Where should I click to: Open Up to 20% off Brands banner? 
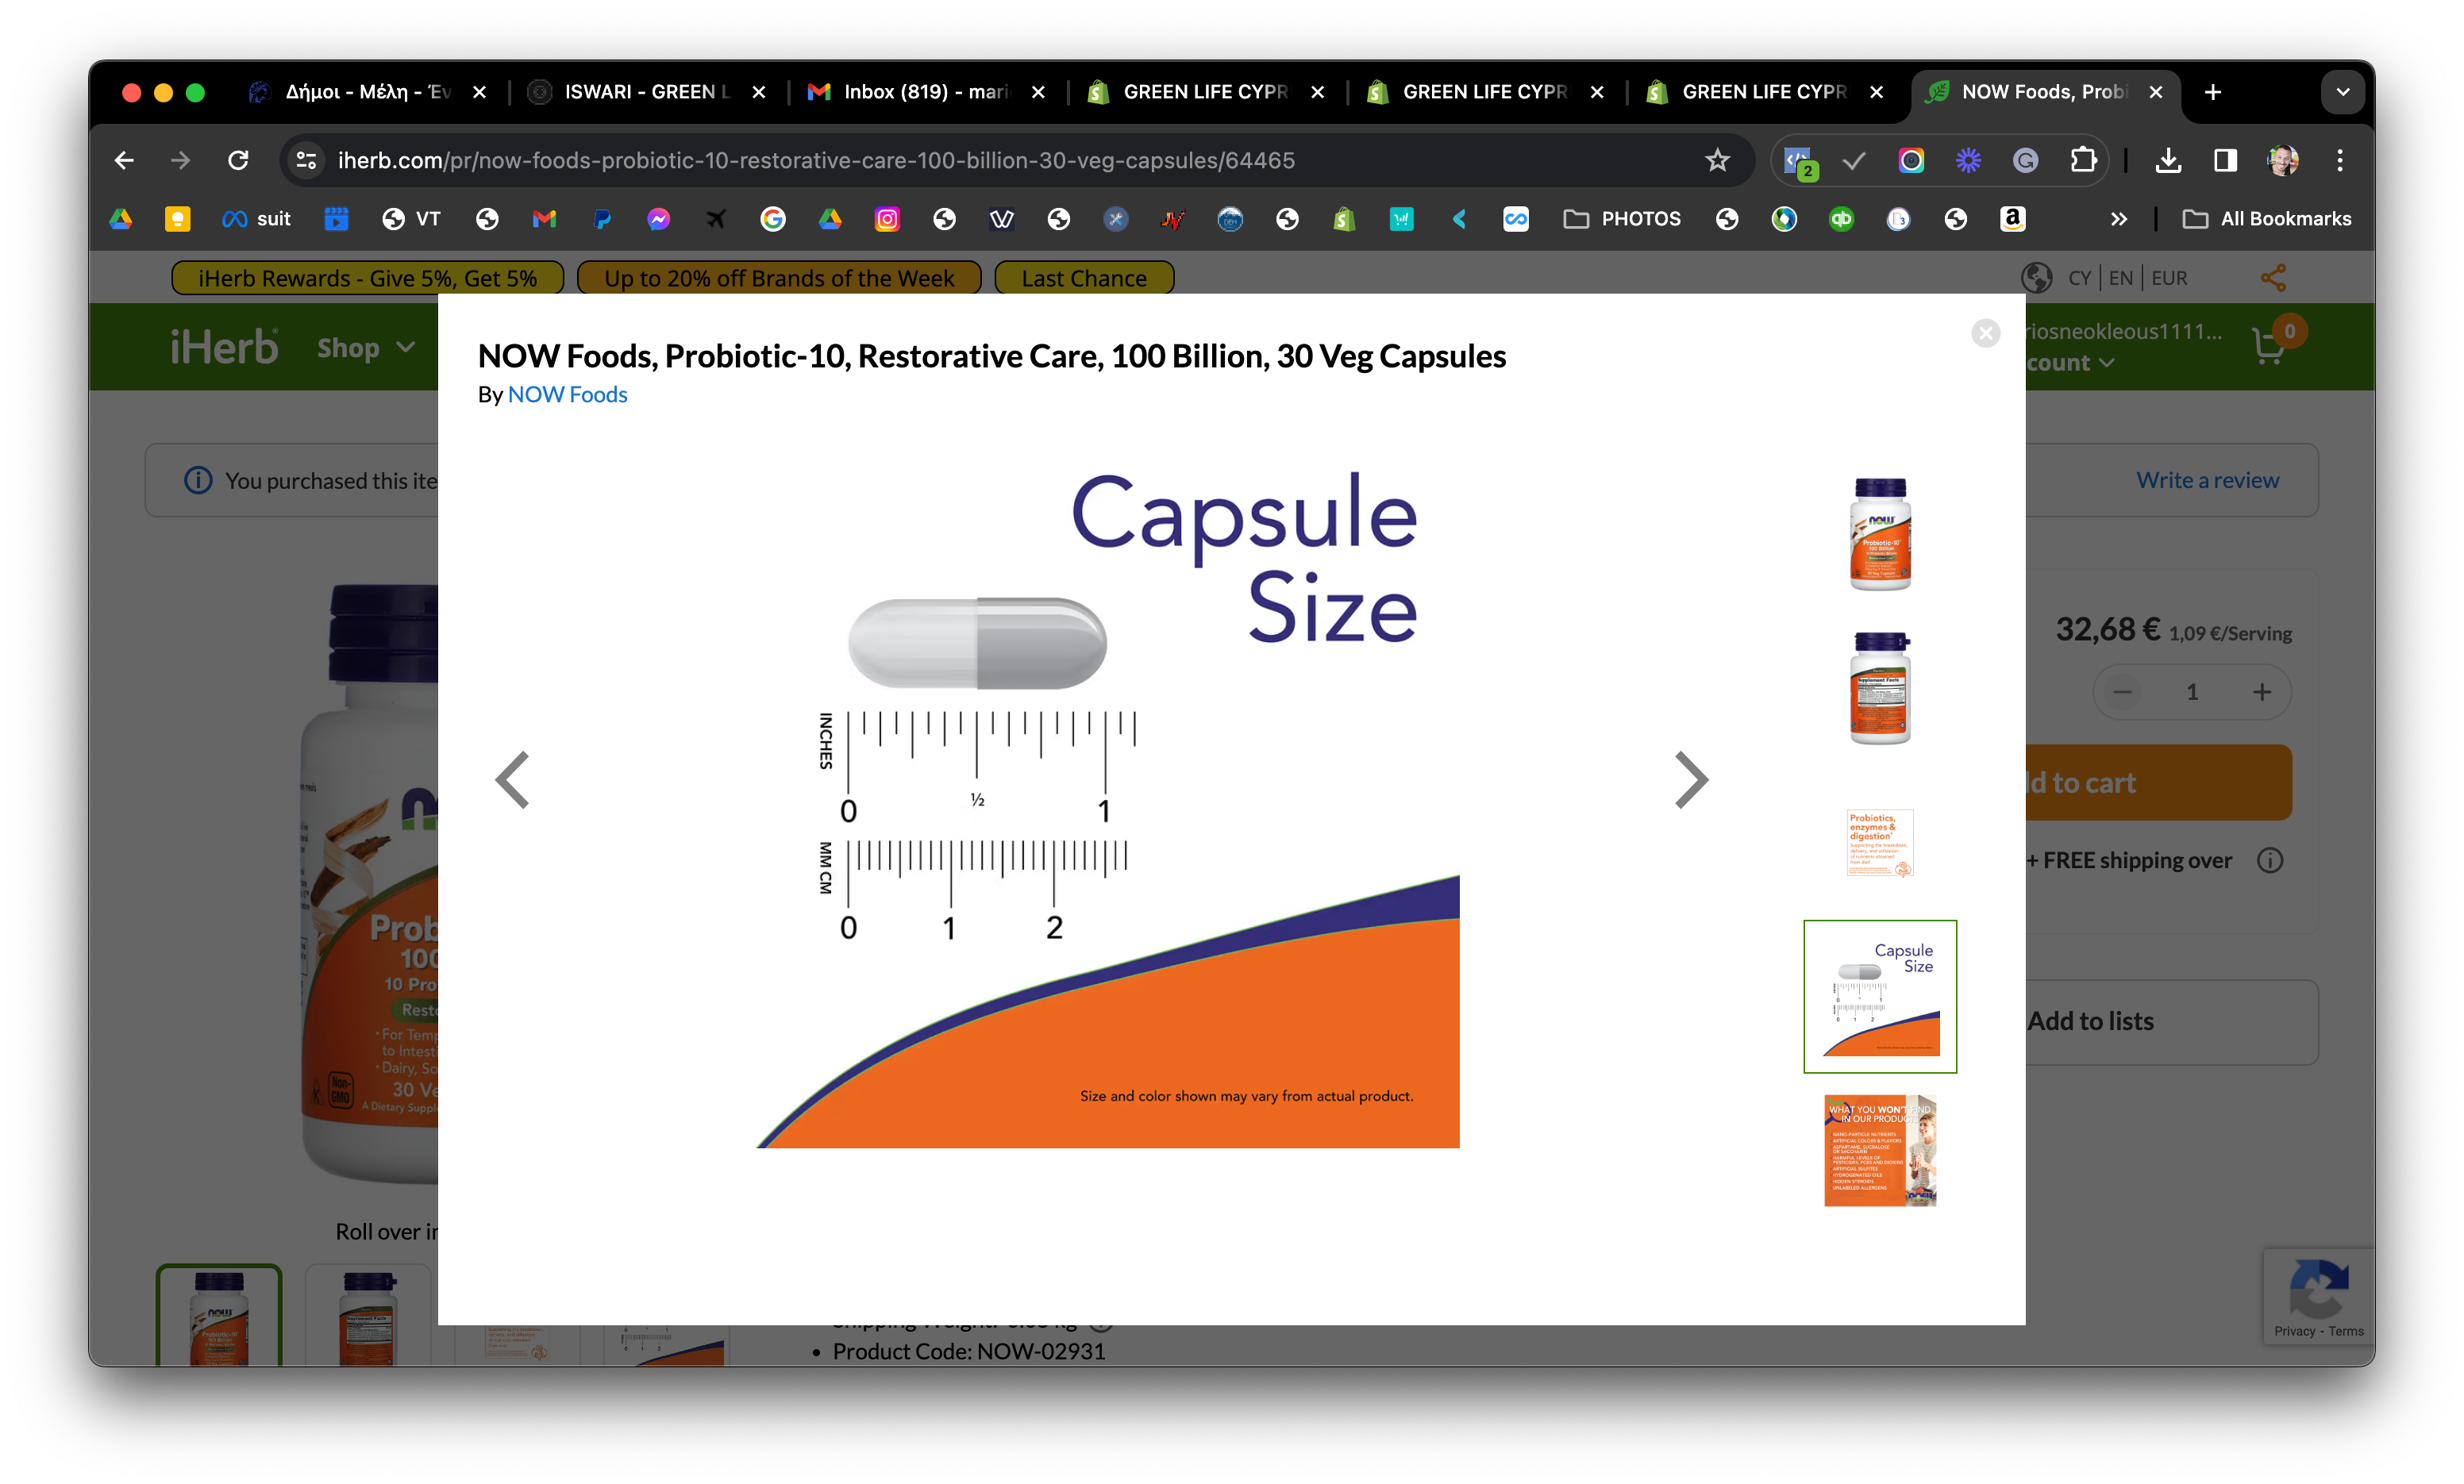pos(779,278)
